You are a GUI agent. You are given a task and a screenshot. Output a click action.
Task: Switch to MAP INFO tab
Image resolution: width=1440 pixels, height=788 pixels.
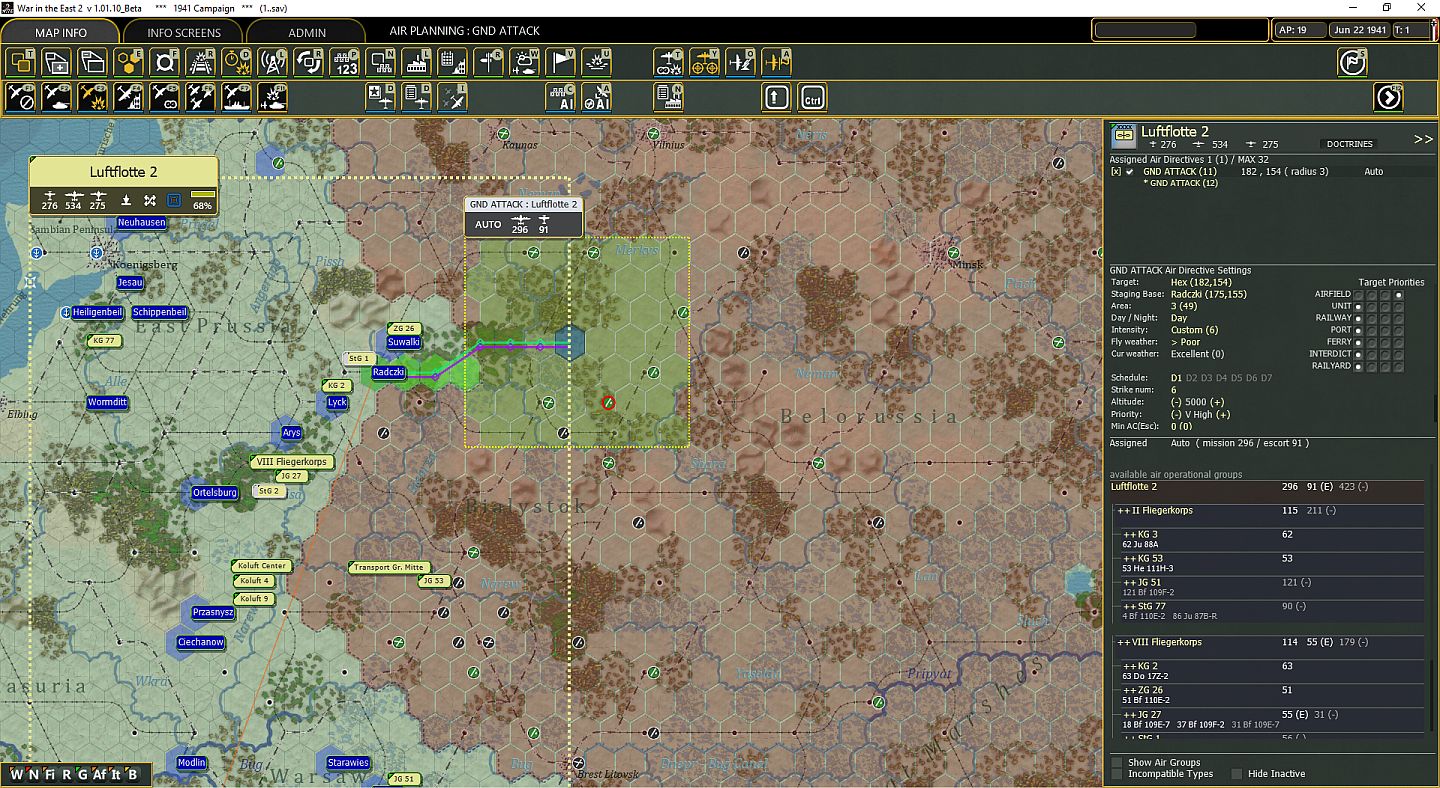61,32
